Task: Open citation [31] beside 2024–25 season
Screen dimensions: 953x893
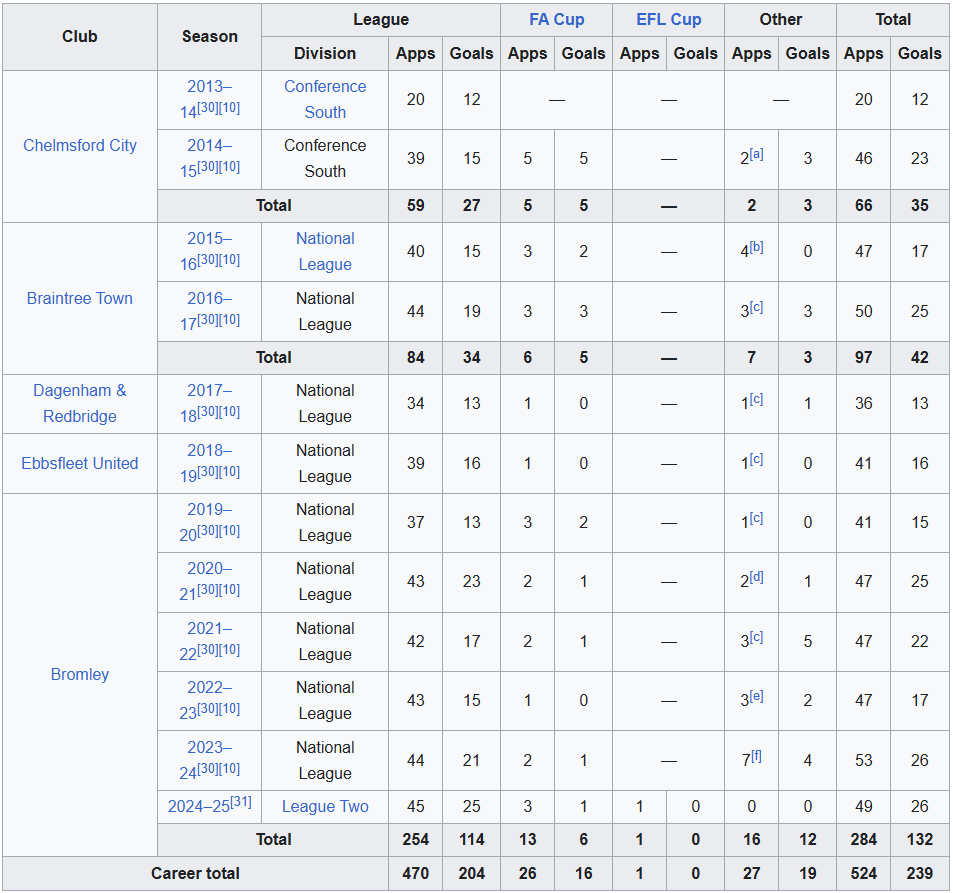Action: 241,802
